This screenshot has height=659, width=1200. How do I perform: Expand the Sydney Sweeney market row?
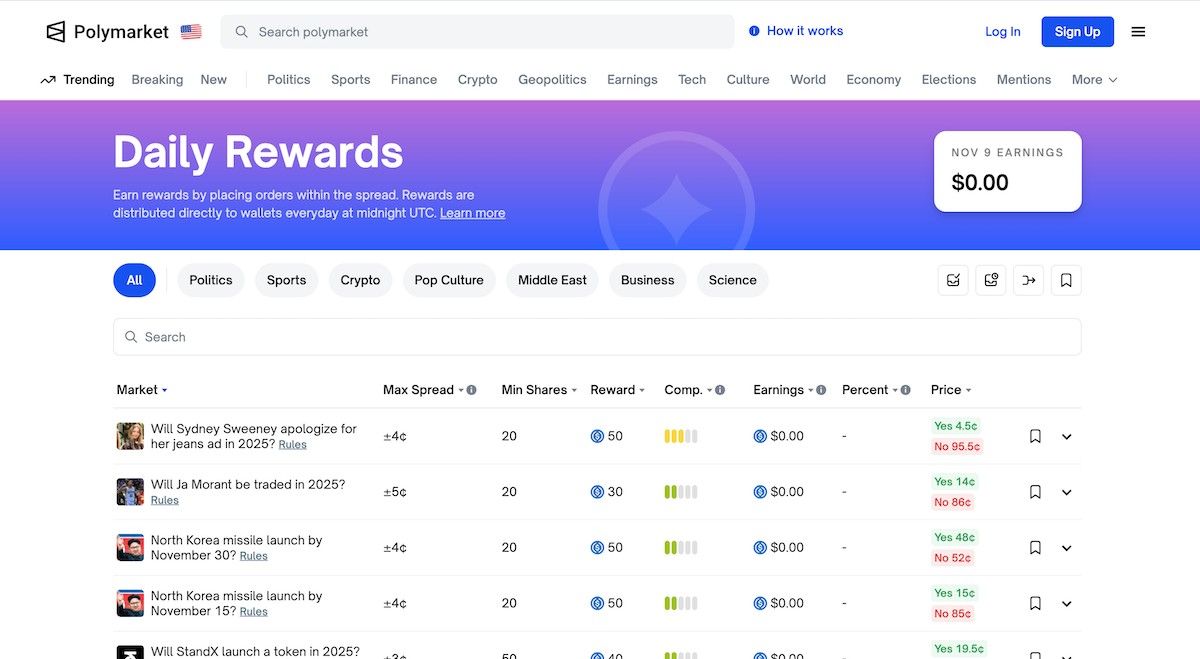pos(1066,436)
